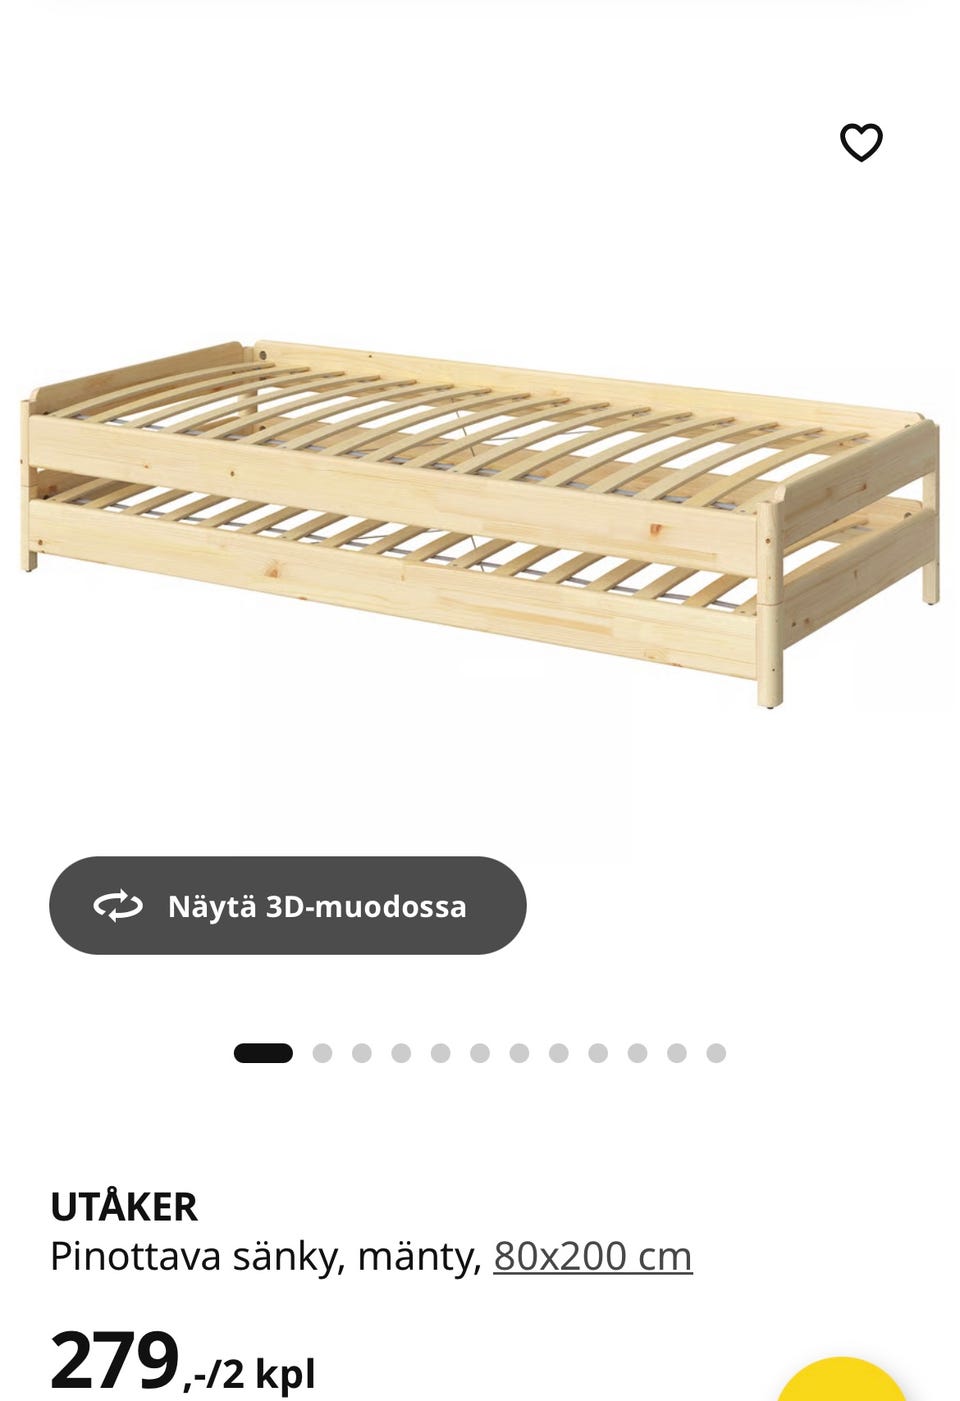The image size is (960, 1401).
Task: Open the 80x200 cm size link
Action: click(x=593, y=1256)
